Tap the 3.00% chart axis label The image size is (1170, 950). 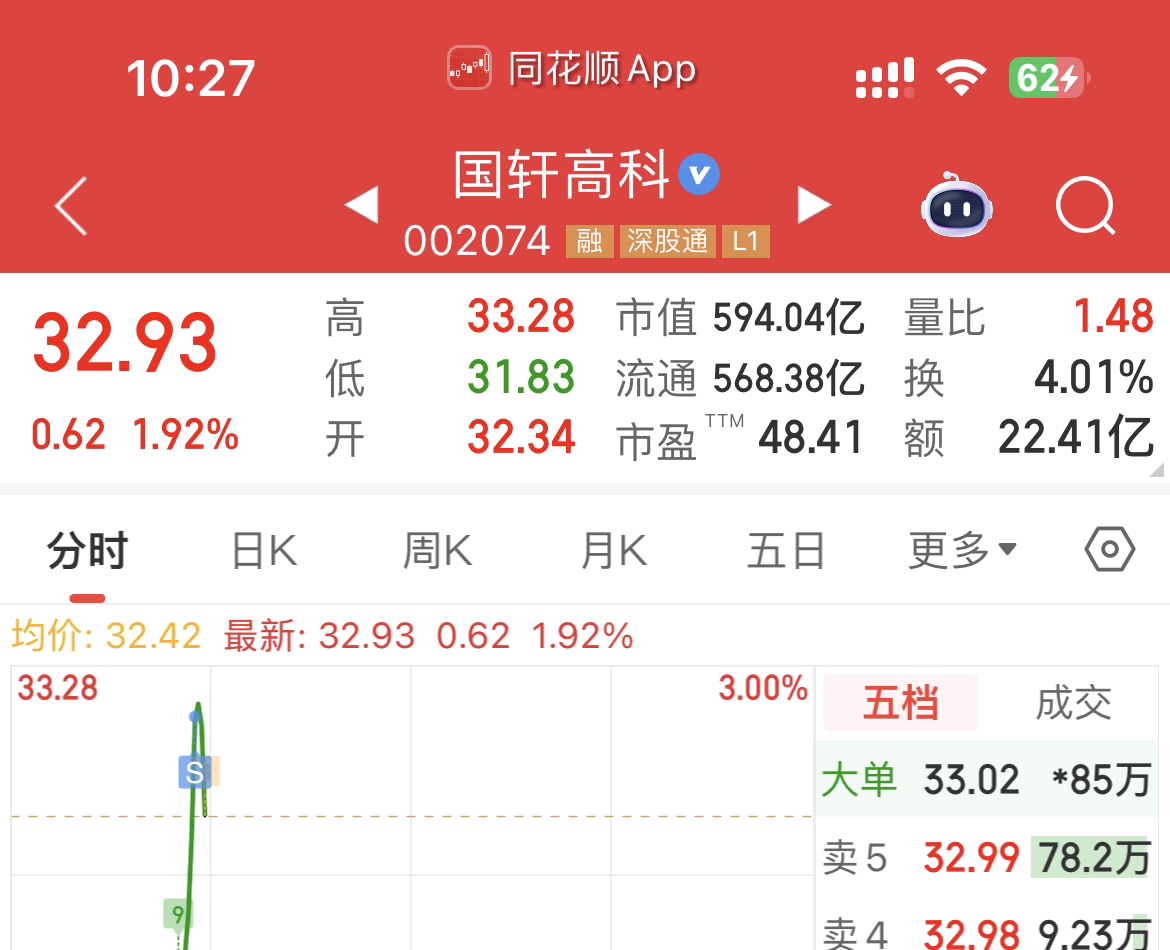tap(763, 687)
